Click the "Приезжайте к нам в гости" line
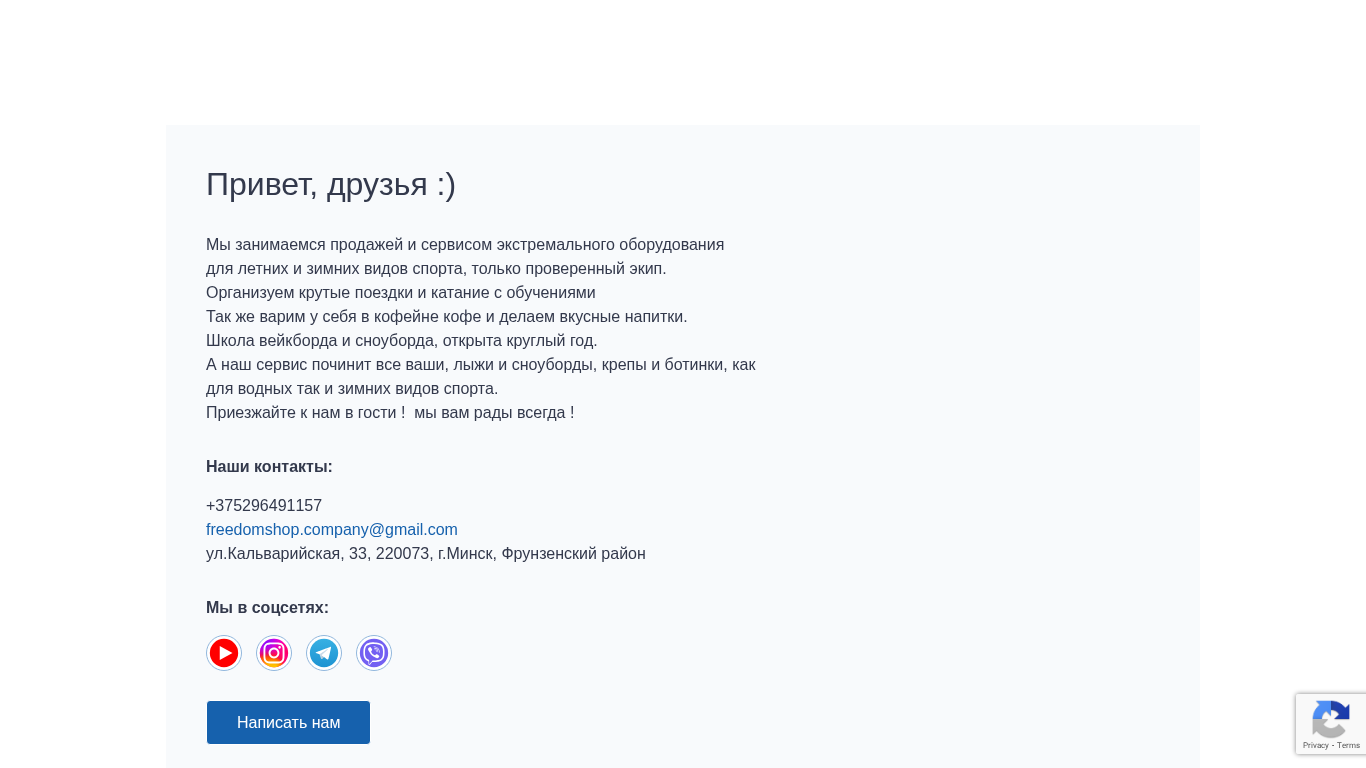The height and width of the screenshot is (768, 1366). (x=390, y=413)
